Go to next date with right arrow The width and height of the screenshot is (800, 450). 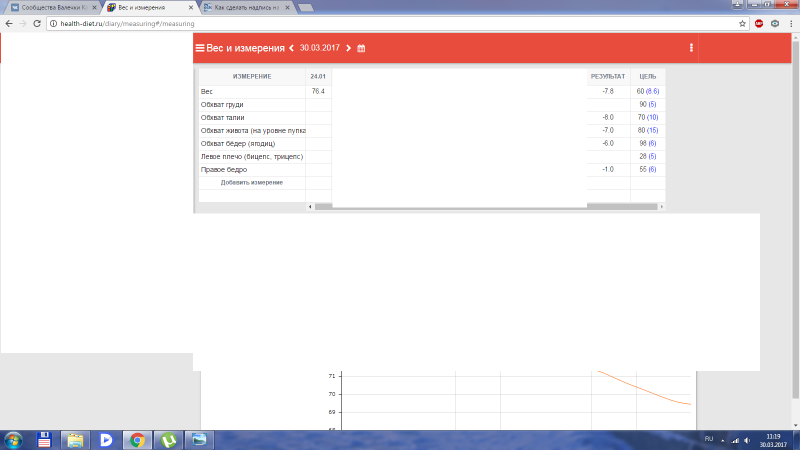[348, 48]
